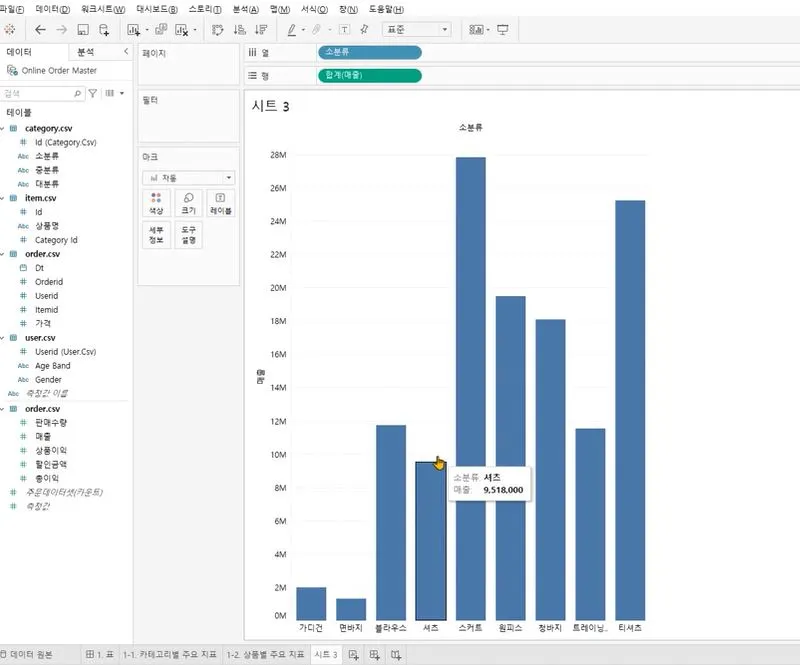The image size is (800, 665).
Task: Collapse the item.csv table
Action: pos(3,198)
